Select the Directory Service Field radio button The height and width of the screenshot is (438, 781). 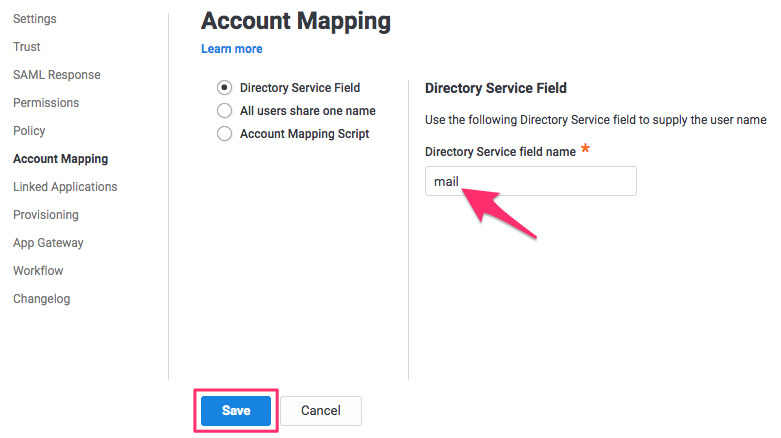pyautogui.click(x=225, y=88)
